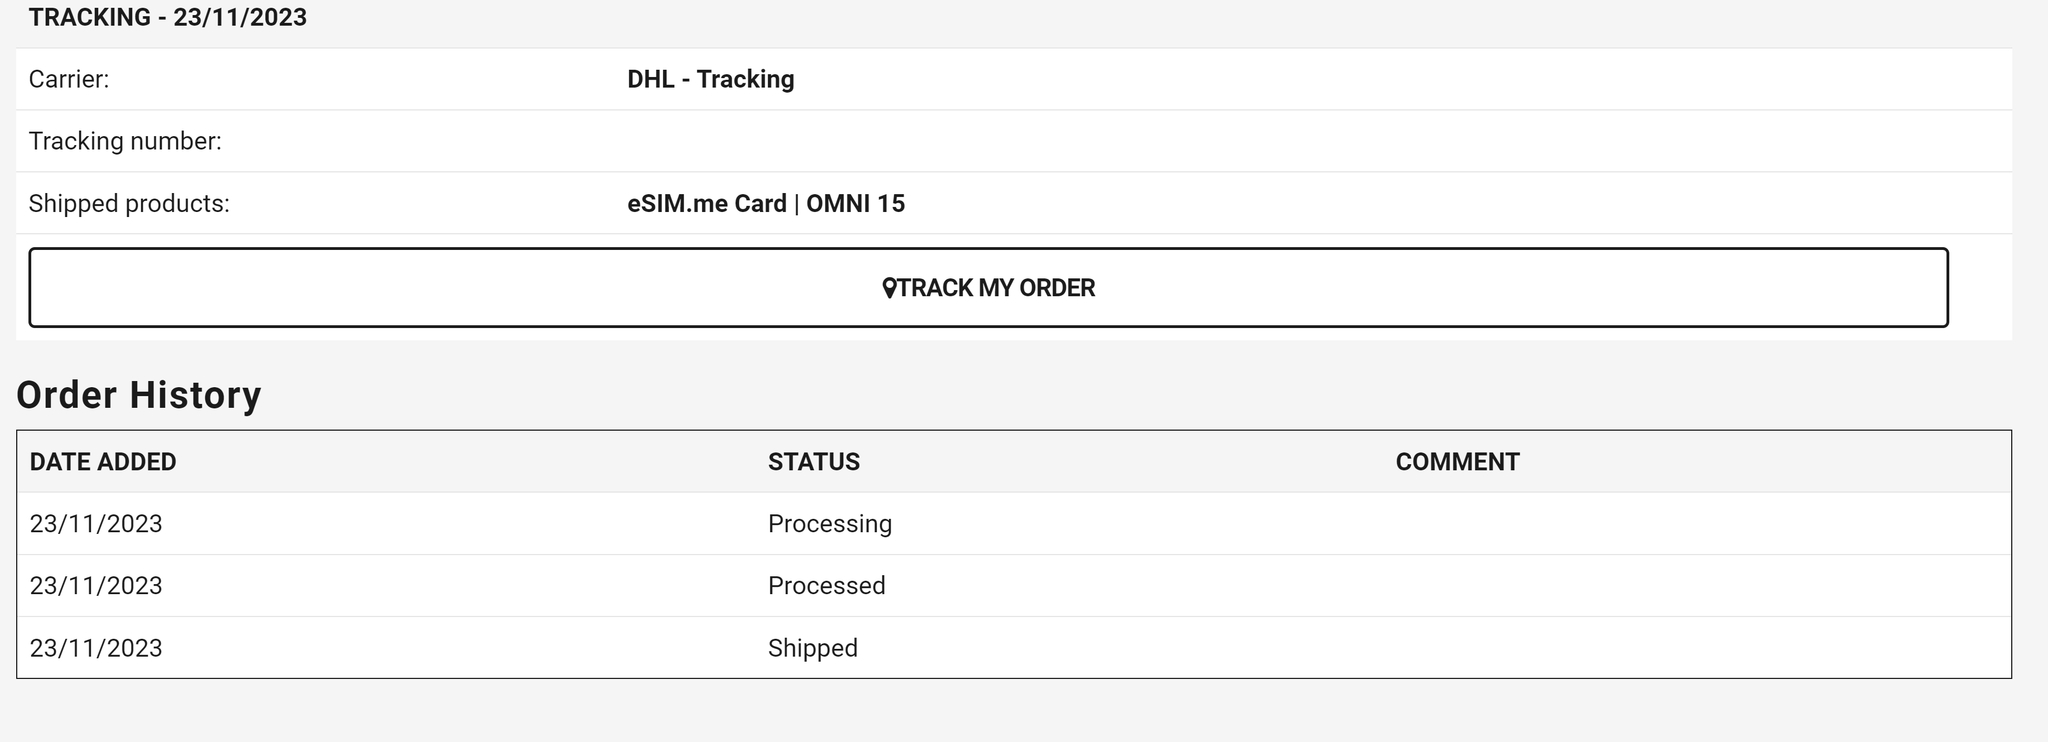
Task: Select the Processing status row
Action: [1014, 523]
